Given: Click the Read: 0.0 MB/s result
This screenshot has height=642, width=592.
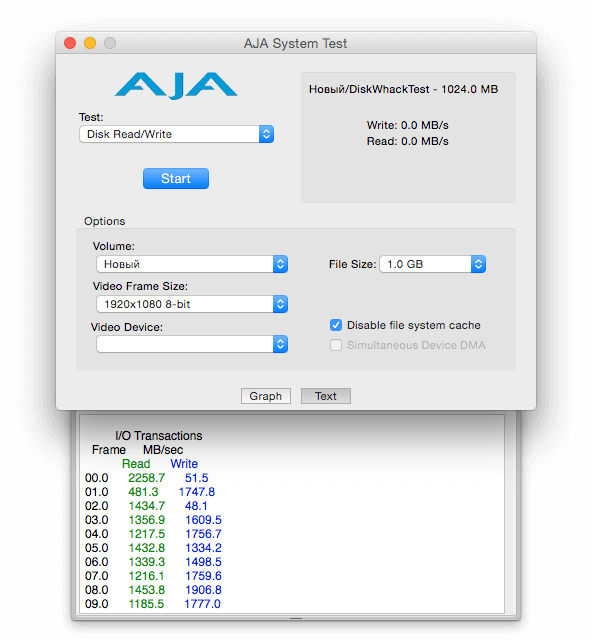Looking at the screenshot, I should (x=407, y=141).
